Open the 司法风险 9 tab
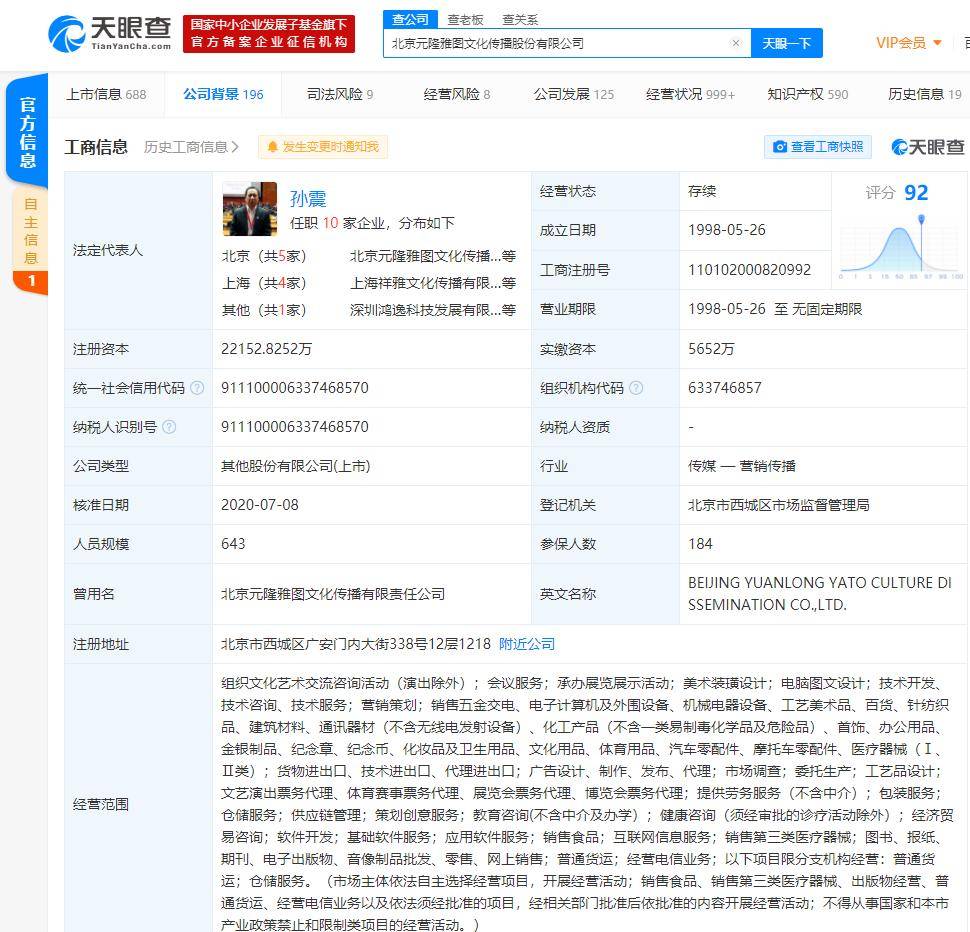Viewport: 970px width, 932px height. pyautogui.click(x=340, y=94)
